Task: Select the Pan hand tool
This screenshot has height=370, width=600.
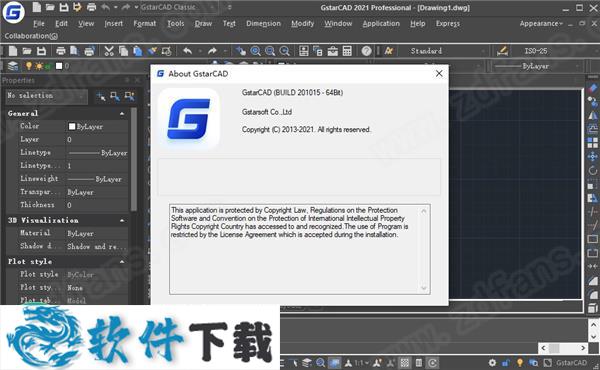Action: [x=241, y=51]
